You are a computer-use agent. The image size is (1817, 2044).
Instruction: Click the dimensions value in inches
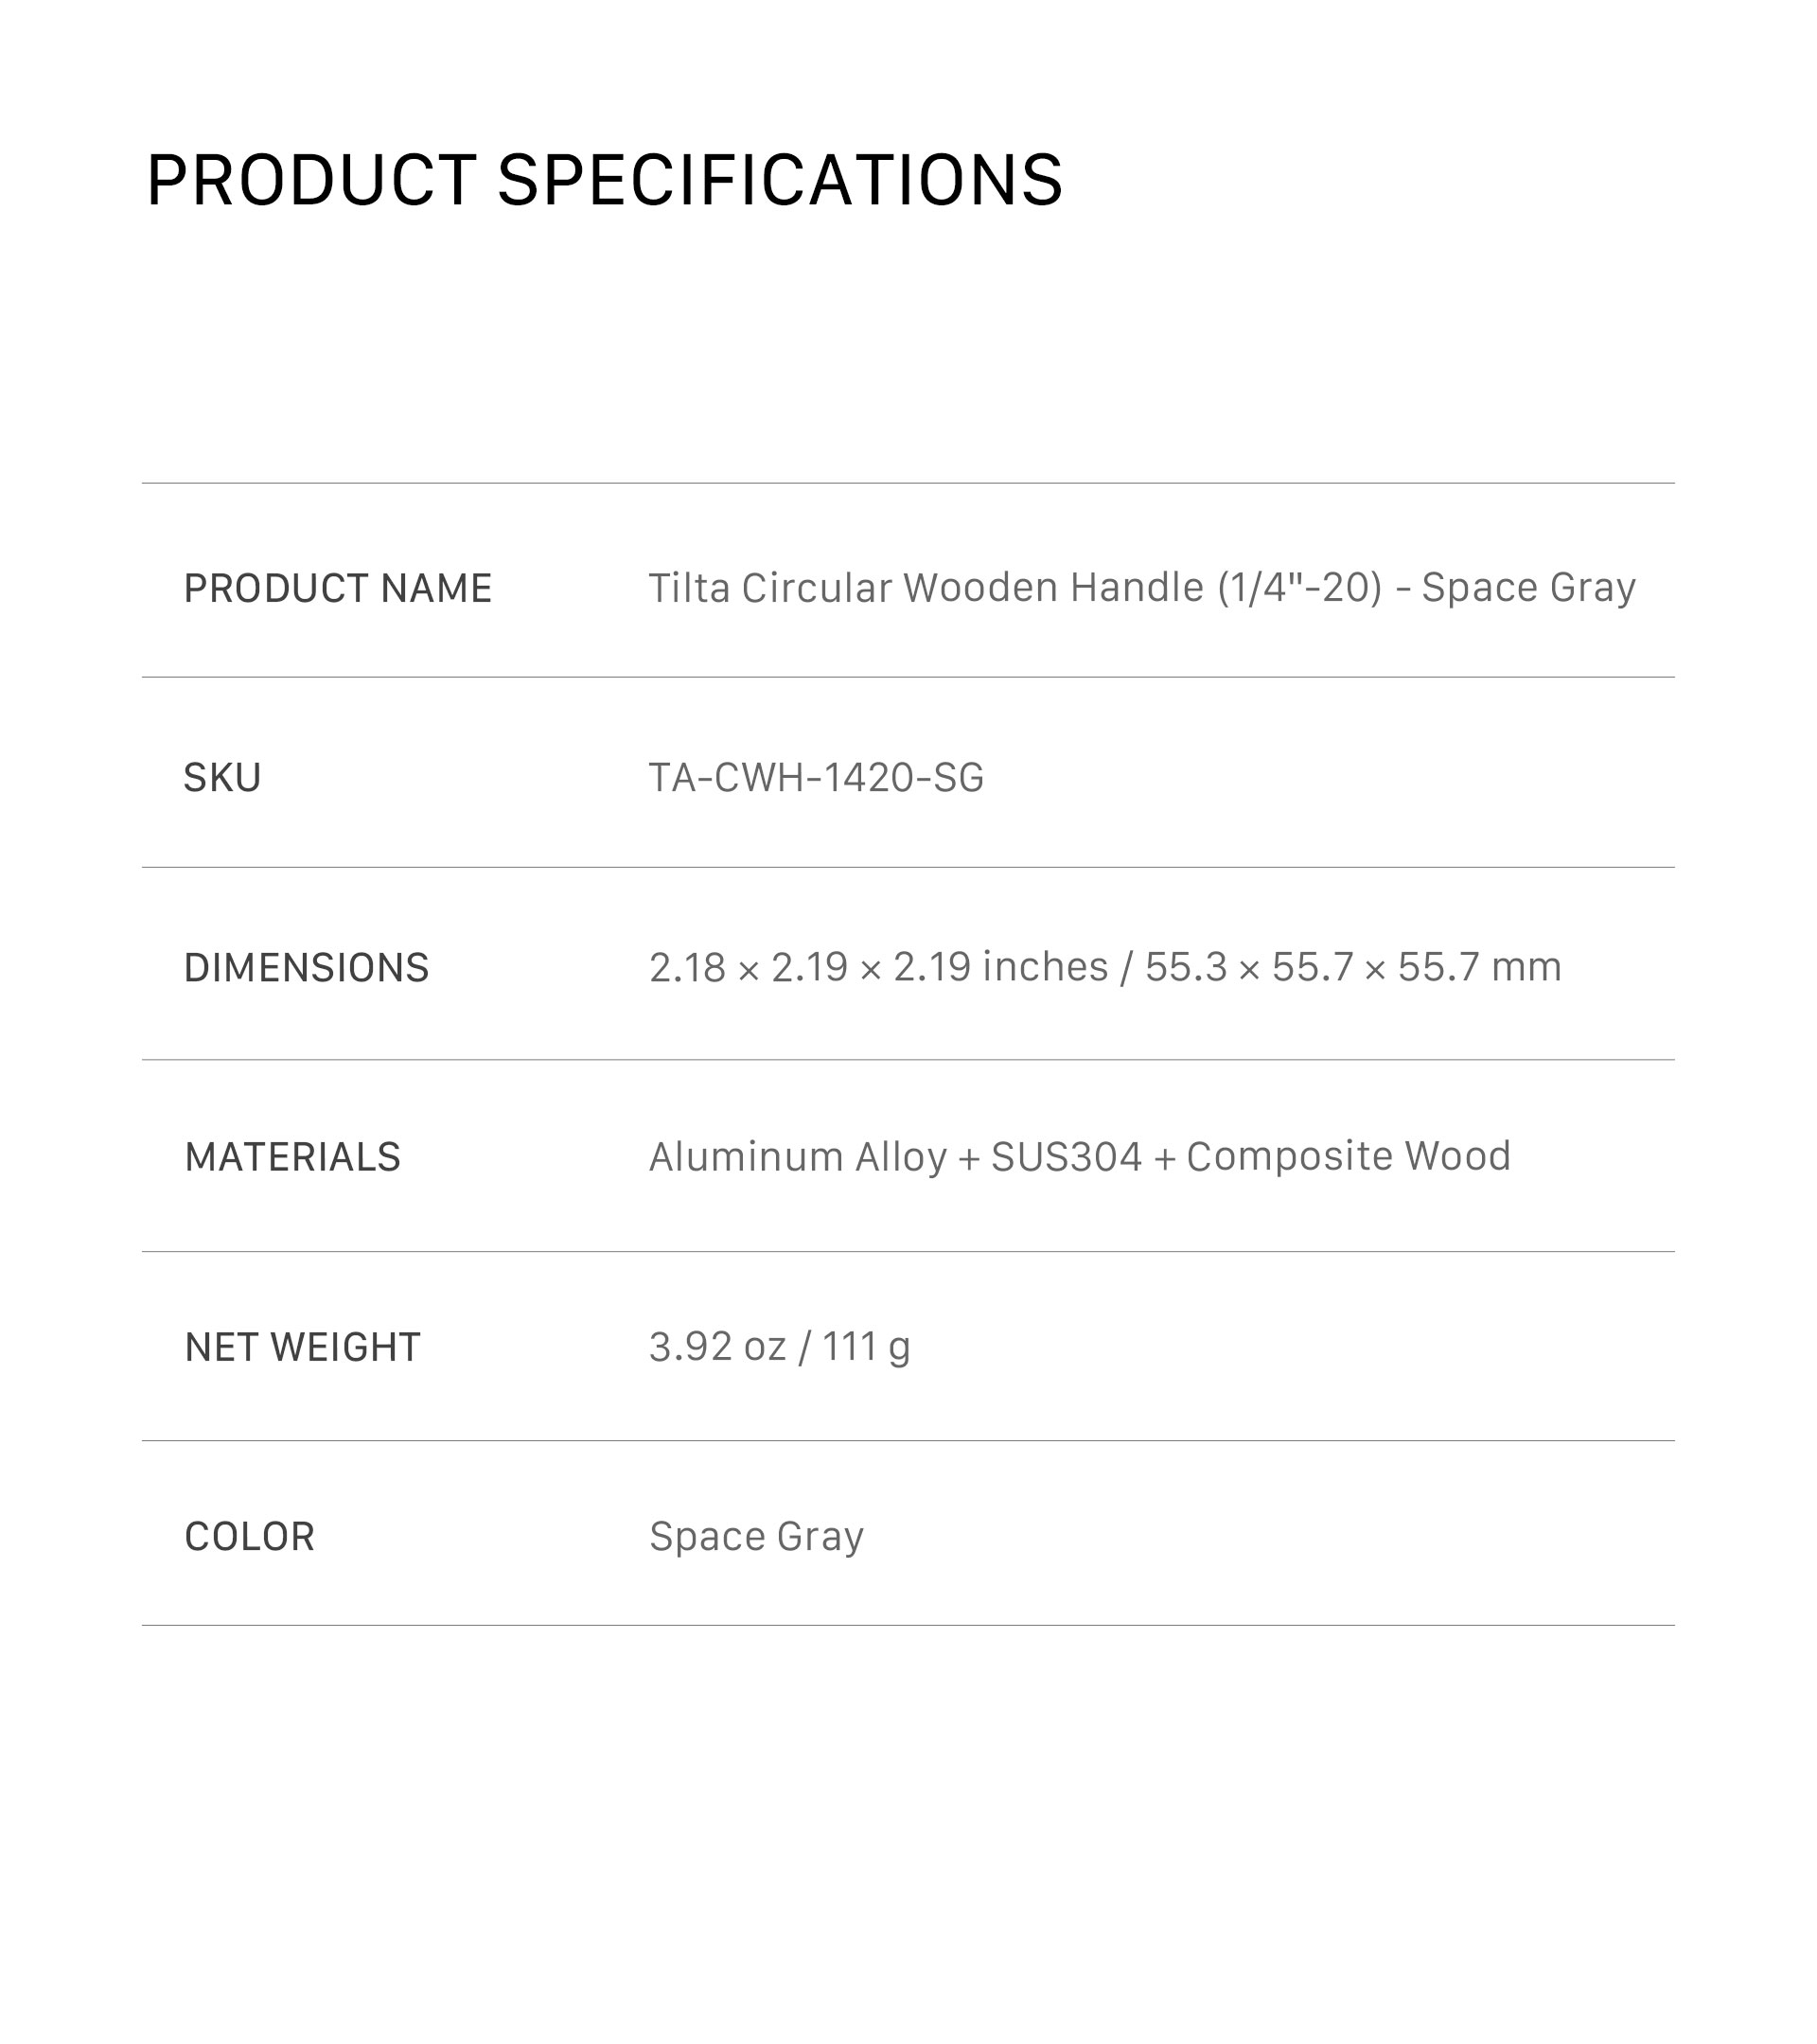878,967
